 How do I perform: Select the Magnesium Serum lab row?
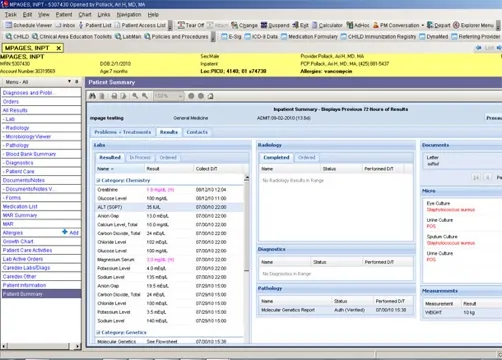click(169, 260)
